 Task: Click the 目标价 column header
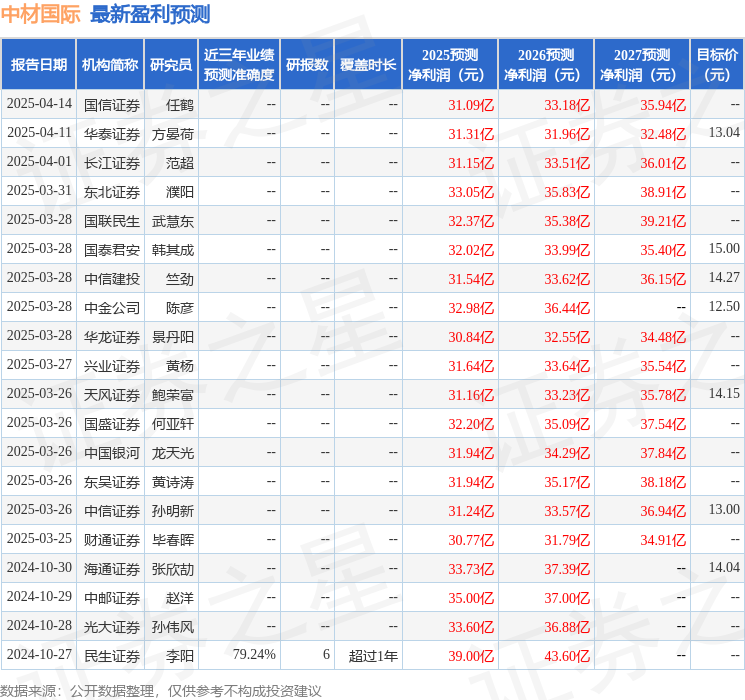pyautogui.click(x=717, y=64)
